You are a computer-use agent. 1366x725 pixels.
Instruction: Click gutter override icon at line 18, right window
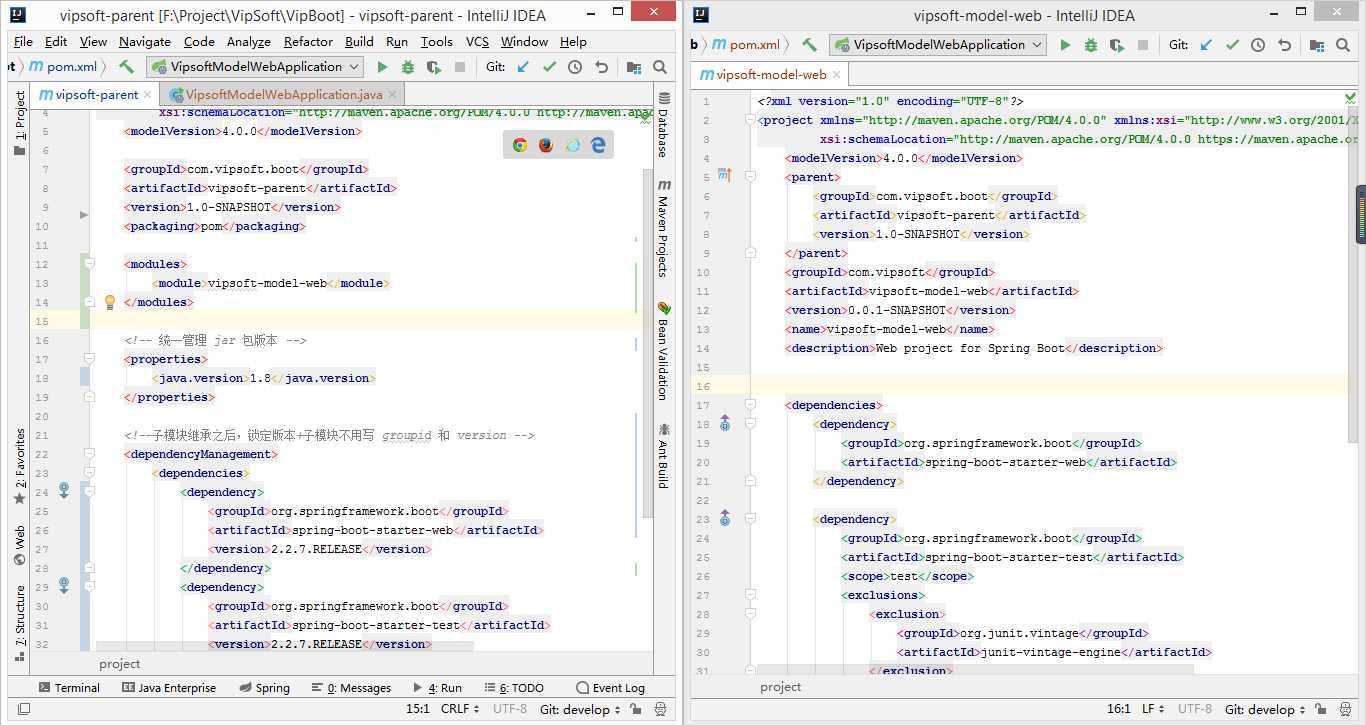click(x=725, y=424)
